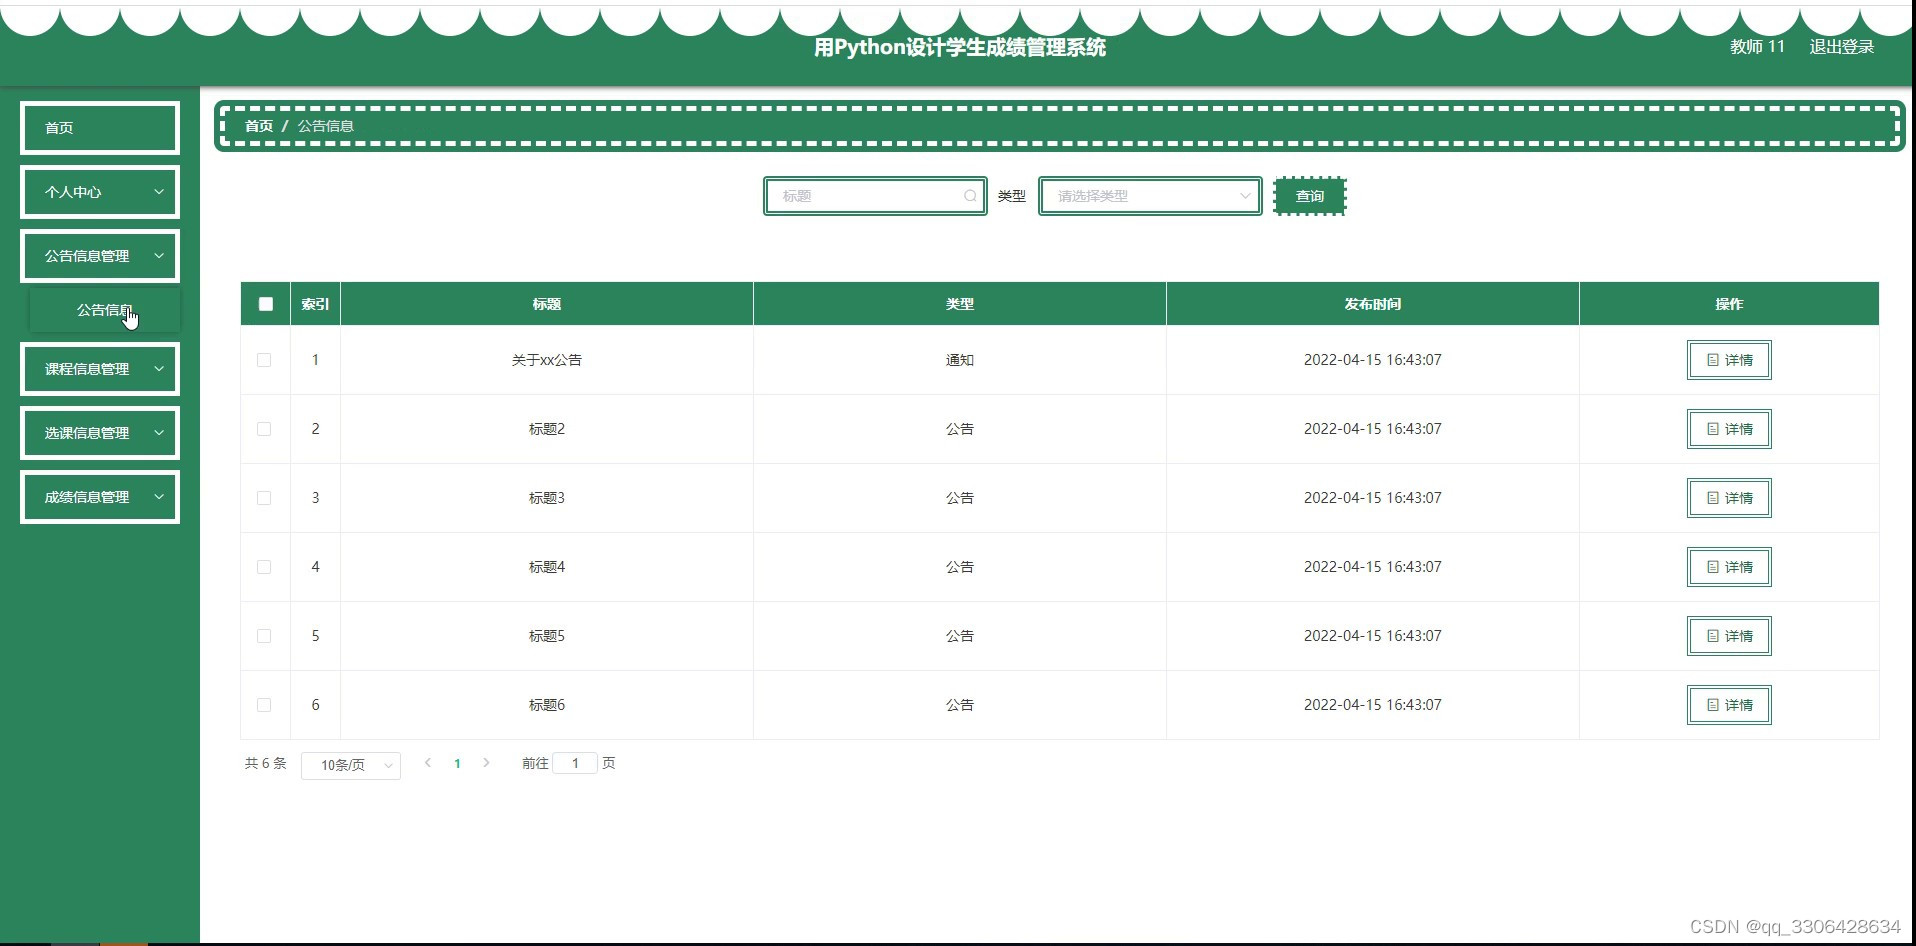Viewport: 1916px width, 946px height.
Task: Click the 前往 page number input
Action: 575,763
